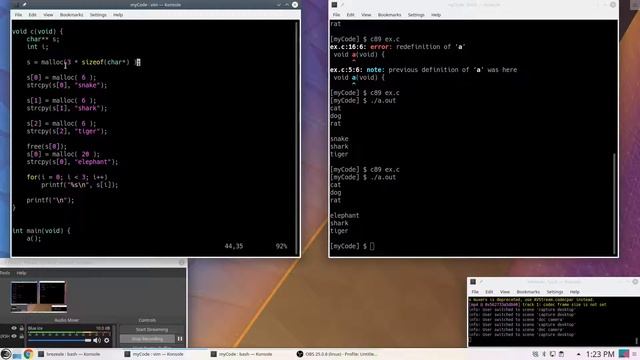Open Edit menu in small log Konsole window
This screenshot has width=640, height=360.
[x=489, y=292]
